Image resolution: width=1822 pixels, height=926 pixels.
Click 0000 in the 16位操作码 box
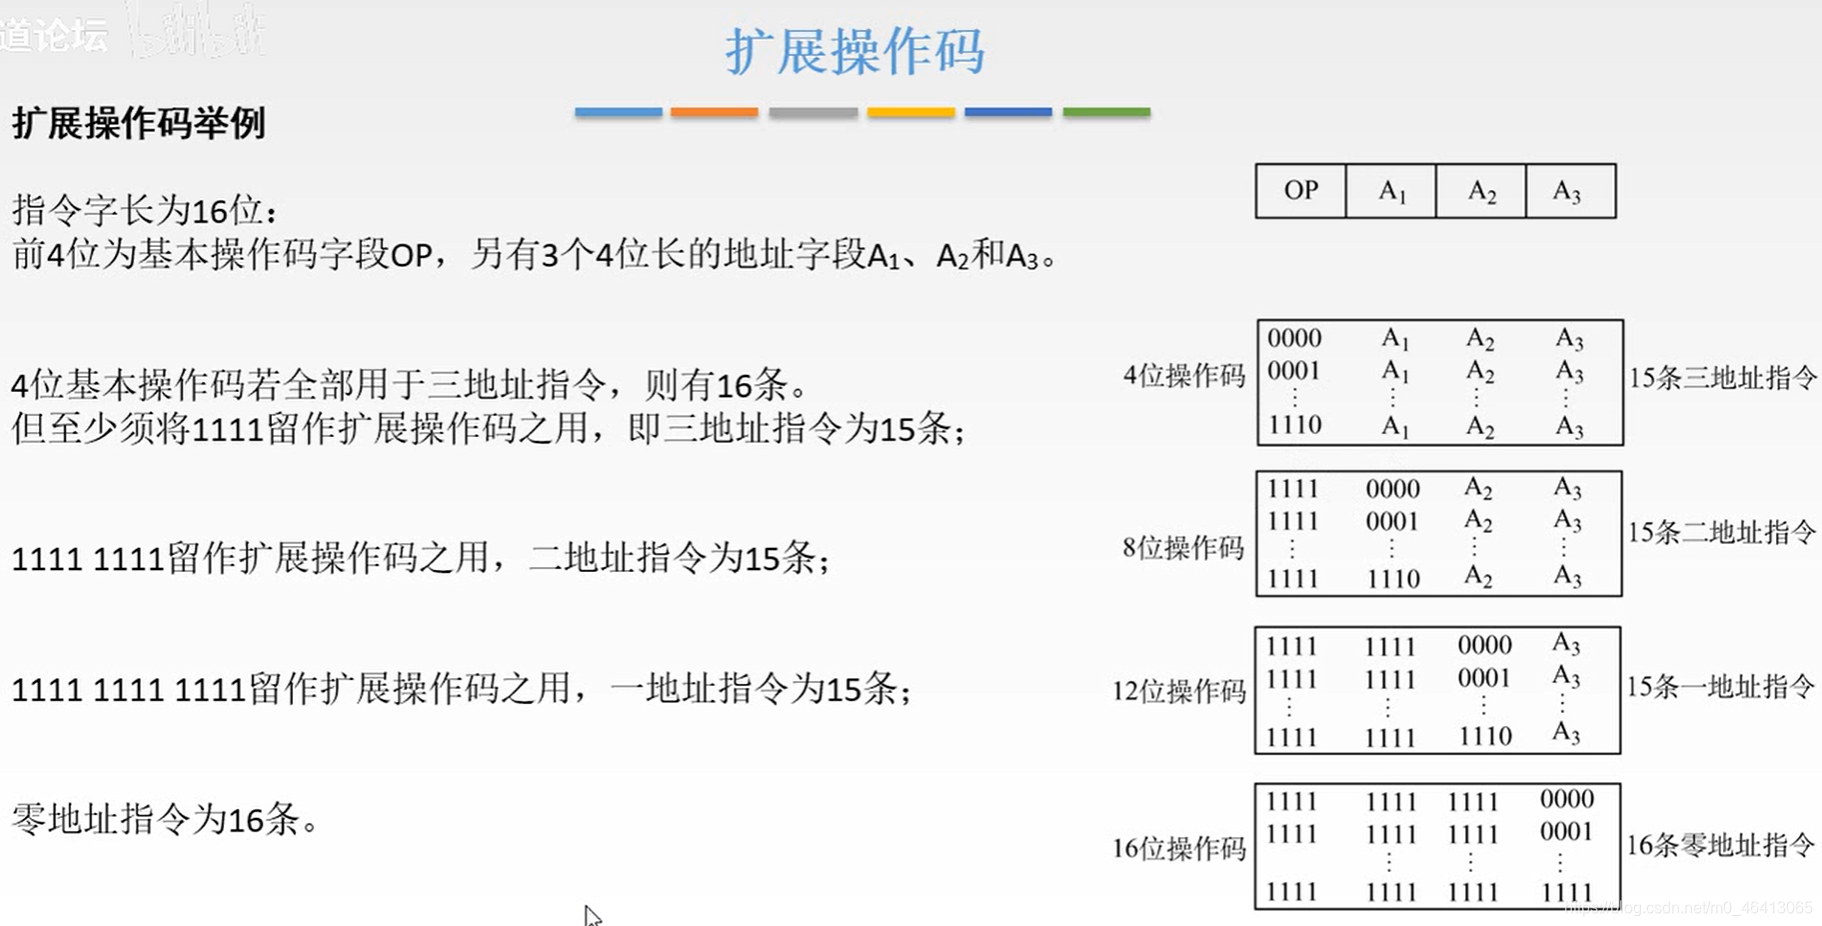1567,799
